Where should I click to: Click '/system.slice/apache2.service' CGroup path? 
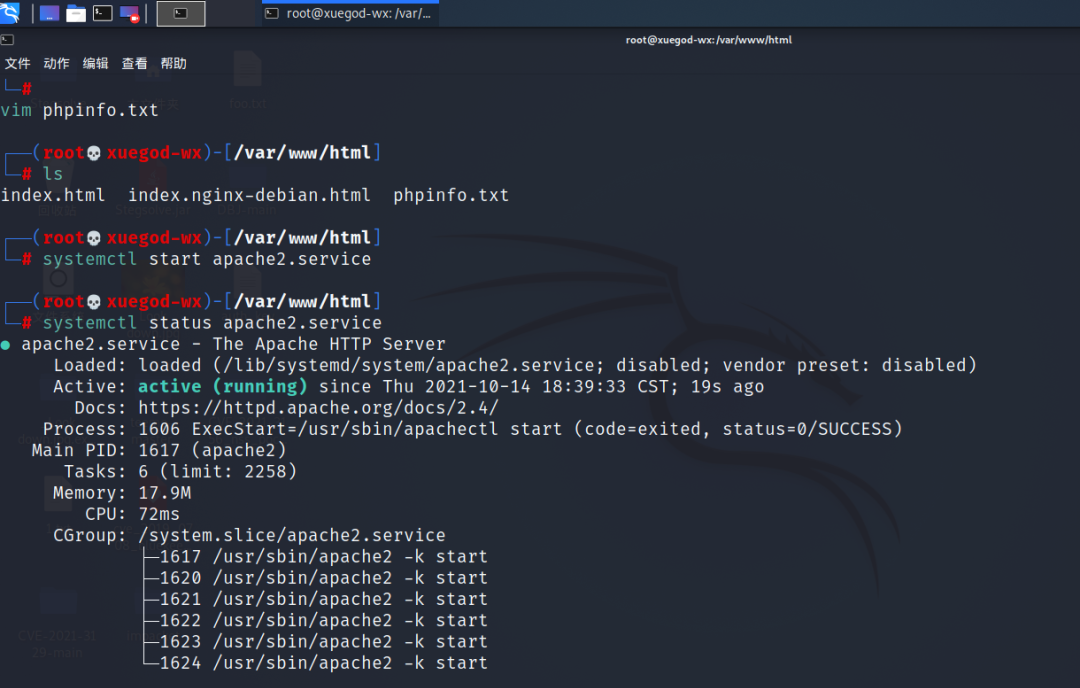point(292,535)
